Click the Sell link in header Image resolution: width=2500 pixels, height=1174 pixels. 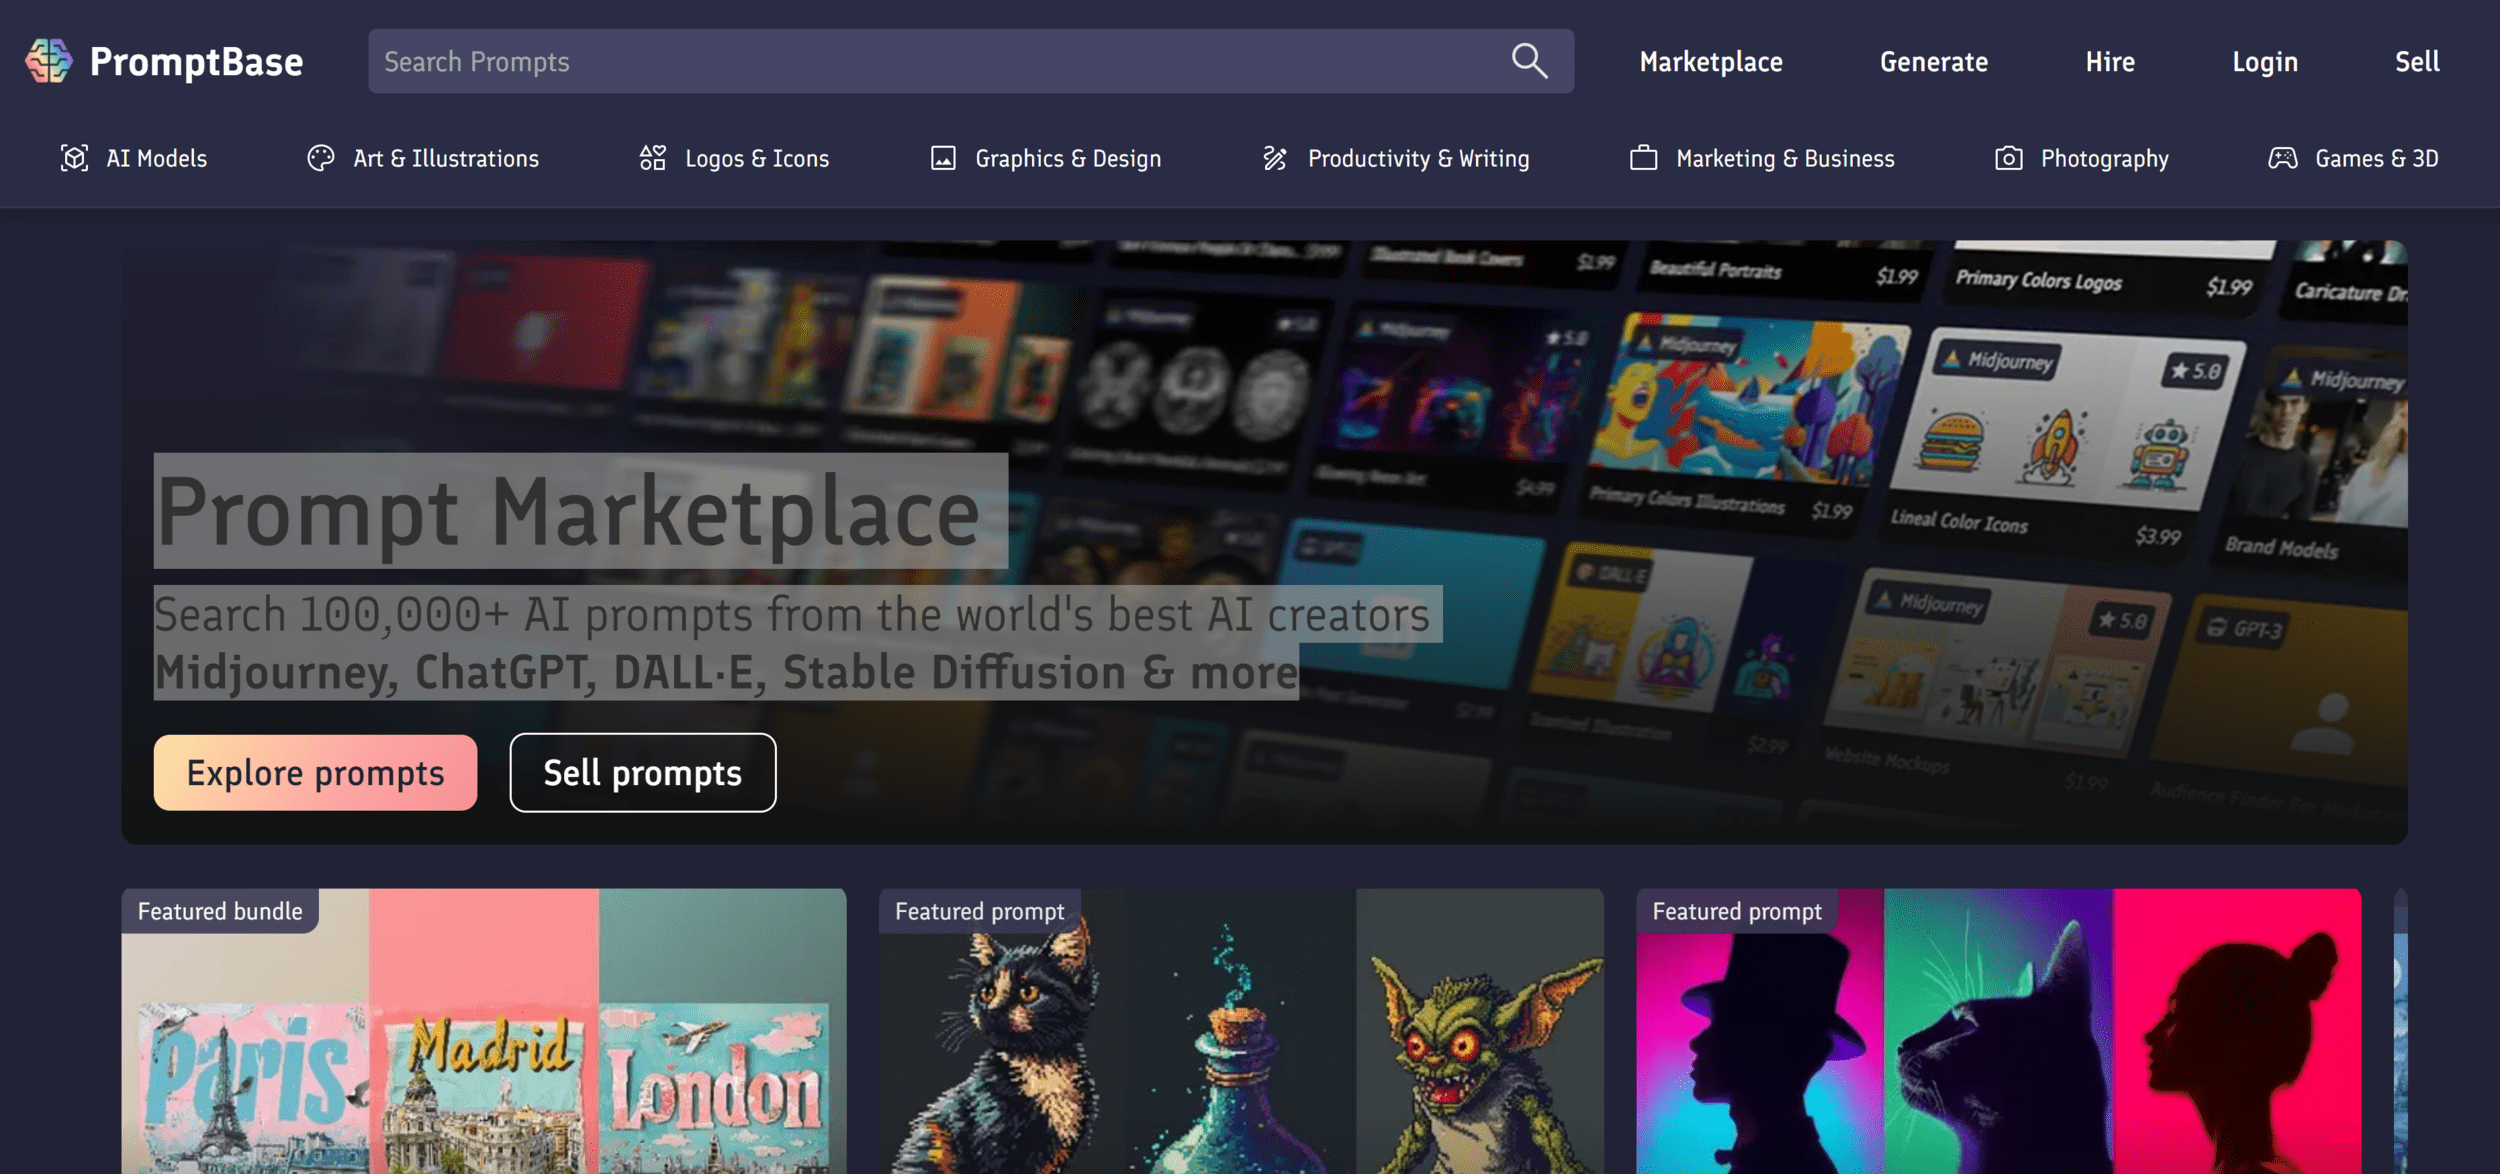(x=2416, y=62)
